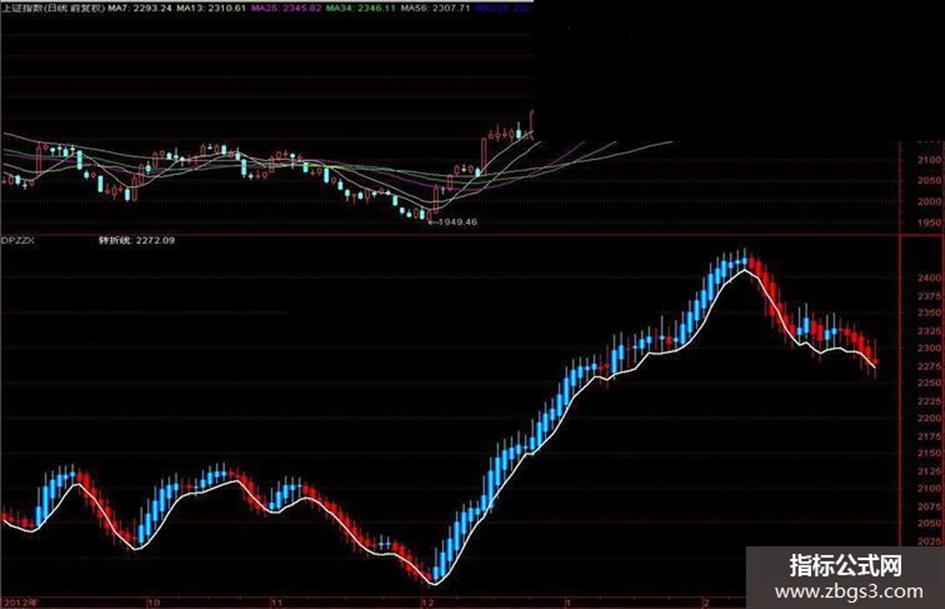This screenshot has height=609, width=945.
Task: Click the 1950 price label in upper chart
Action: [929, 222]
